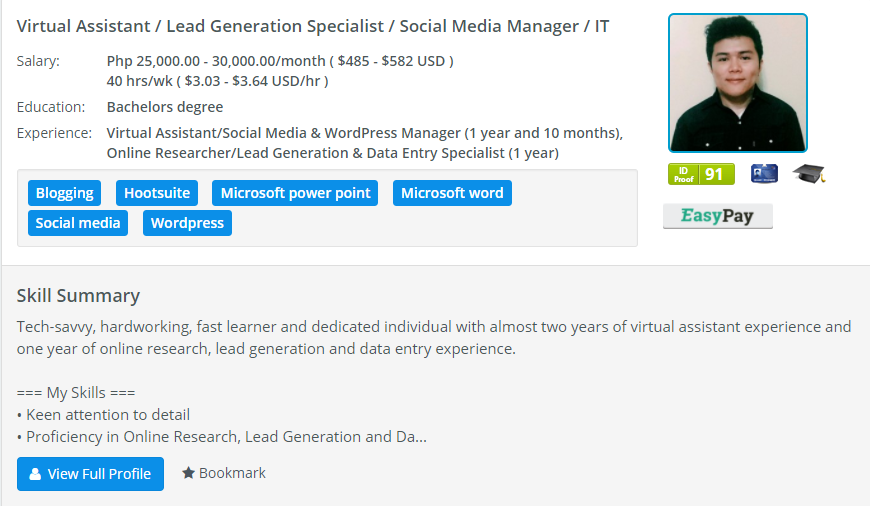Image resolution: width=870 pixels, height=506 pixels.
Task: Select the Wordpress skill tag
Action: [187, 223]
